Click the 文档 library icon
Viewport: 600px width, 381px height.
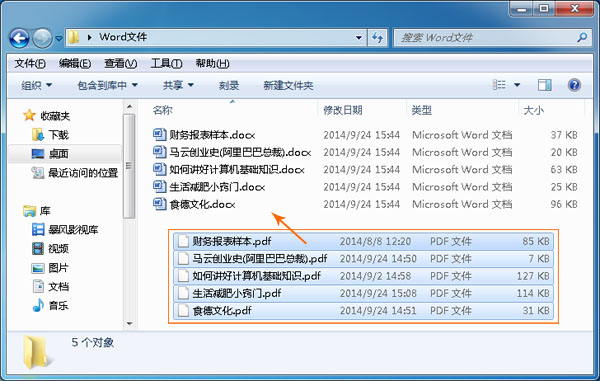pyautogui.click(x=38, y=287)
